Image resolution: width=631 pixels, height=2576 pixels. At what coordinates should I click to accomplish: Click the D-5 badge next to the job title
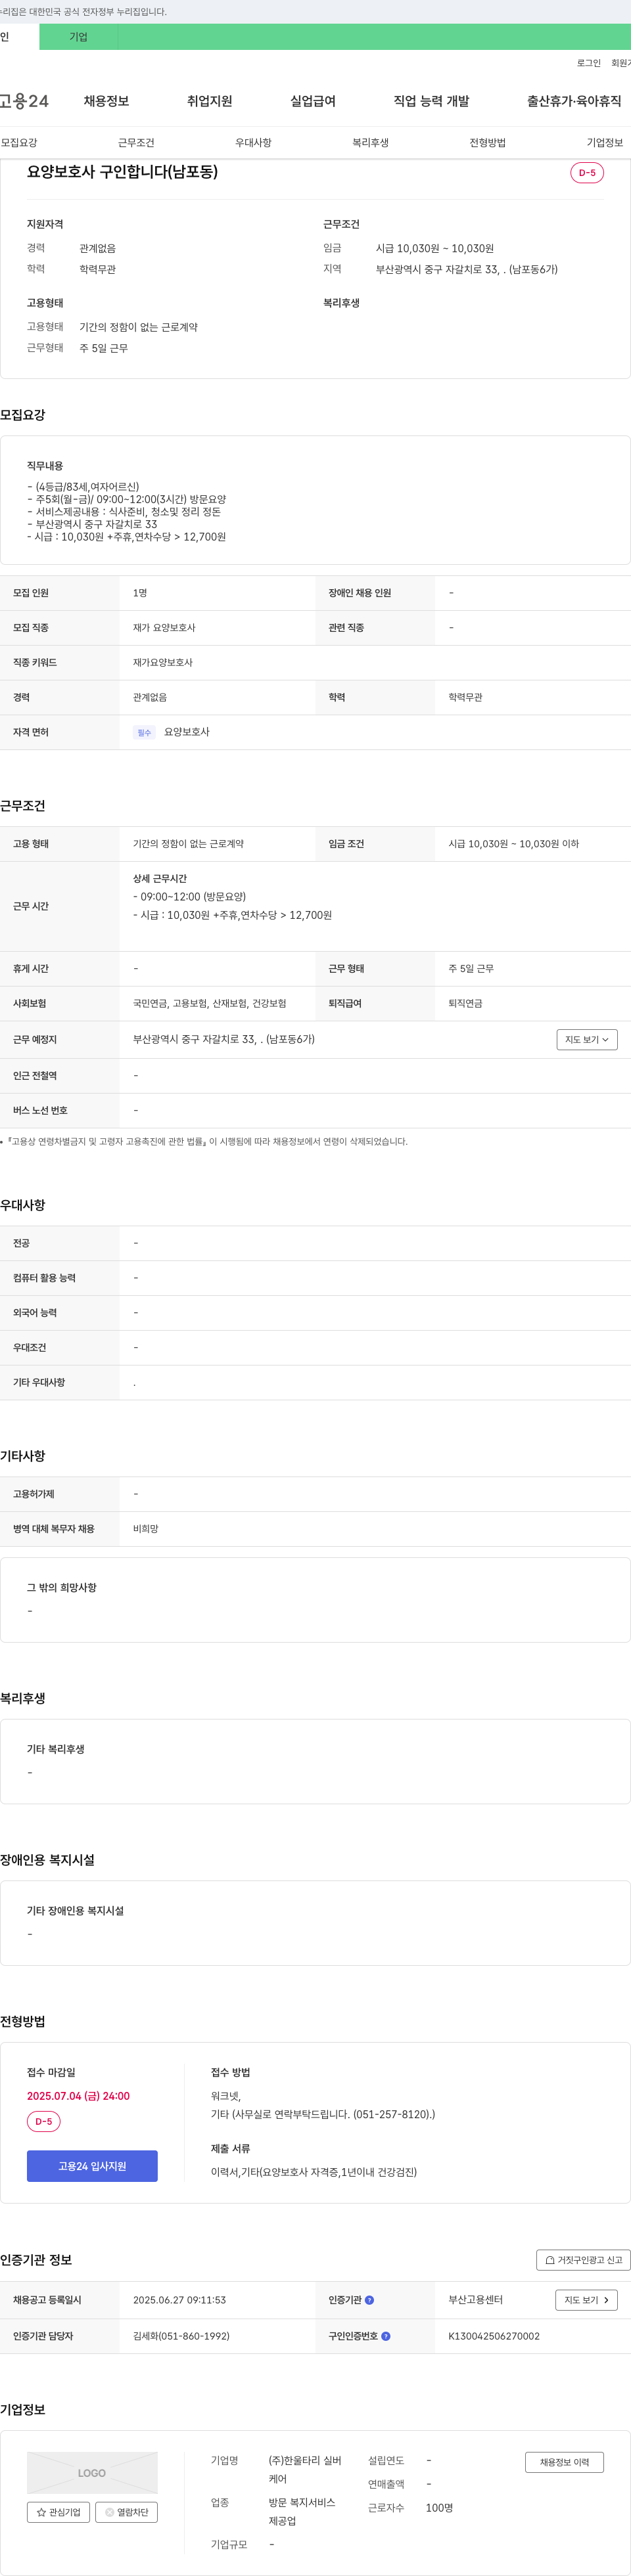pos(587,173)
